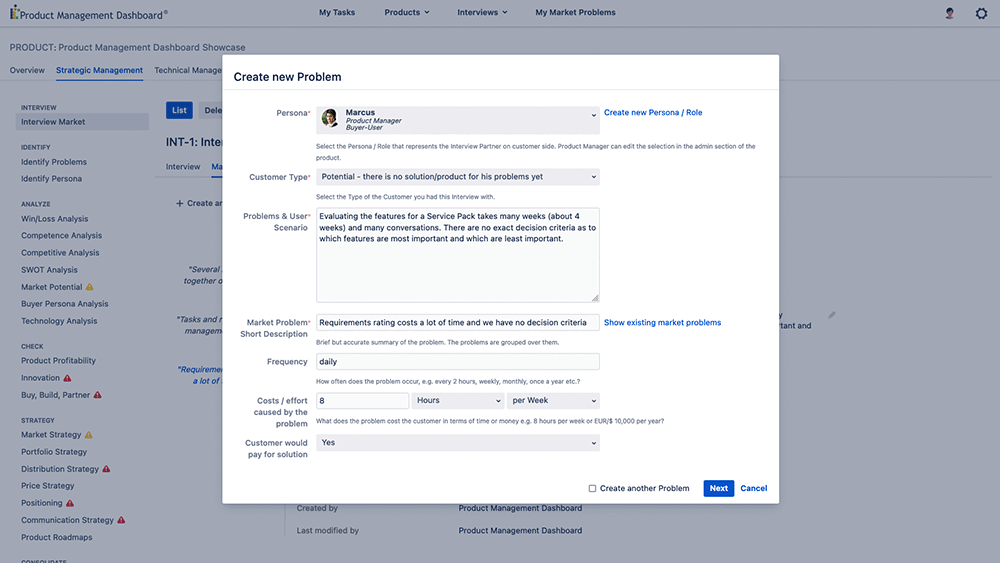
Task: Open the Persona dropdown showing Marcus
Action: click(458, 120)
